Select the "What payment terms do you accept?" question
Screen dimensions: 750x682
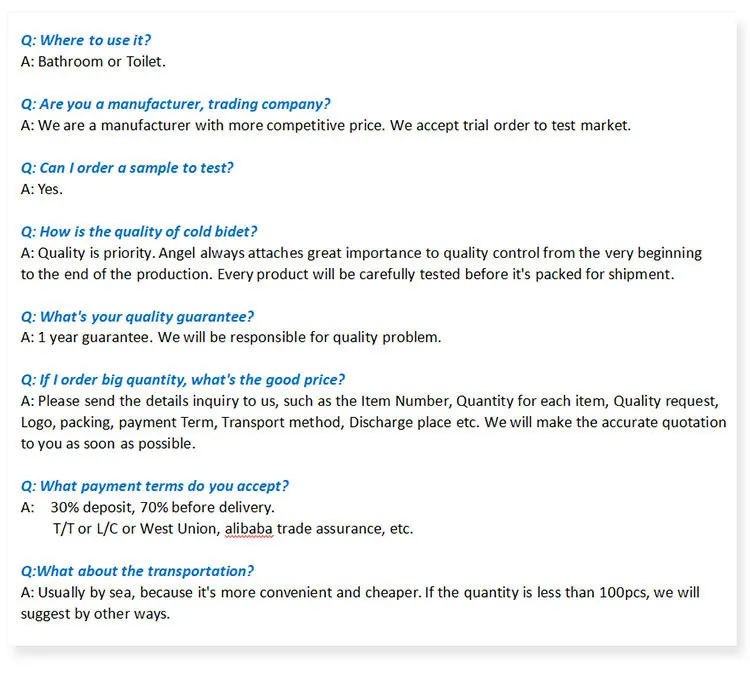click(x=155, y=486)
